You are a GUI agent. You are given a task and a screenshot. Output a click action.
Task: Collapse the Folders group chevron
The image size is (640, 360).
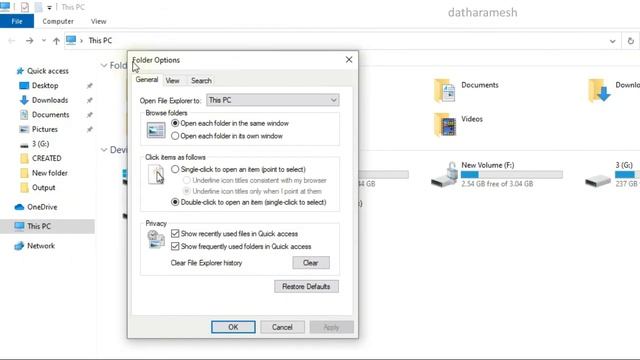[104, 65]
